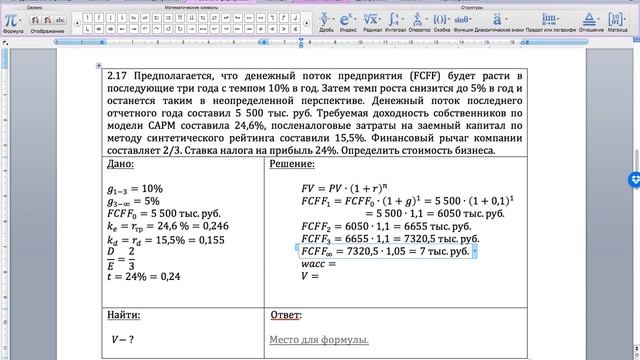Click the 'V – ?' line

[x=122, y=340]
